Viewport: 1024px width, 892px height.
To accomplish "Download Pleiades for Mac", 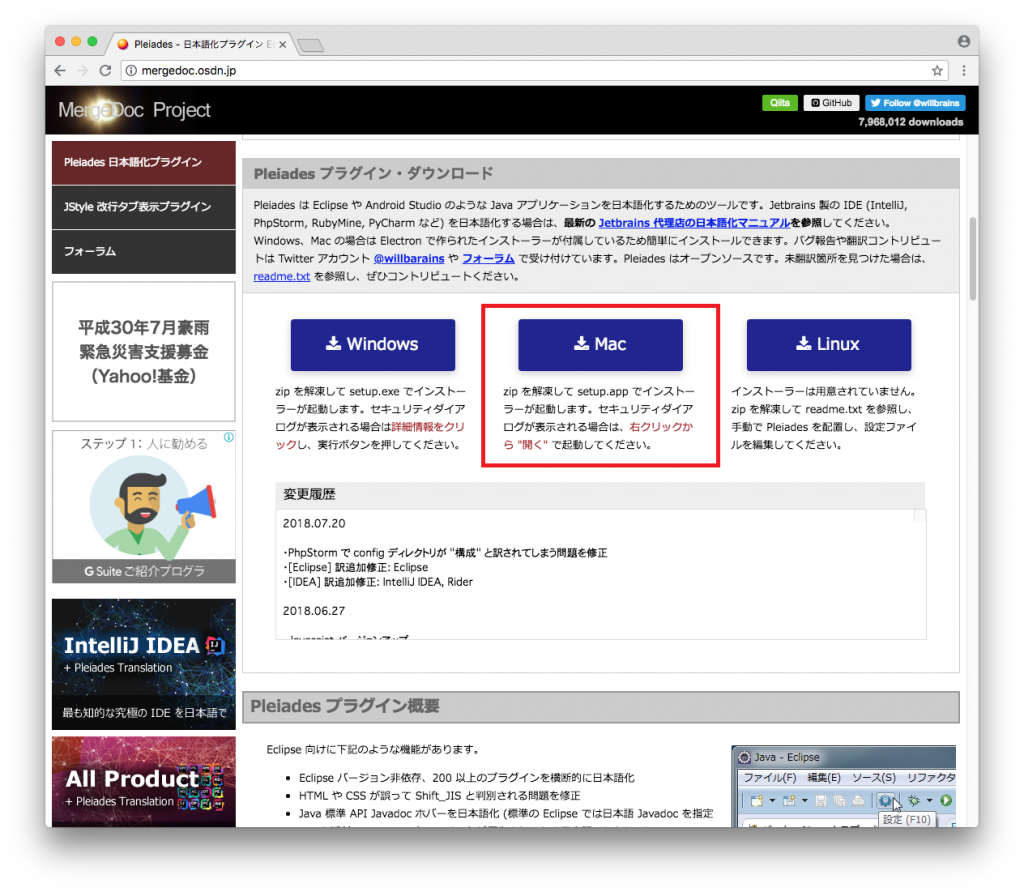I will point(600,344).
